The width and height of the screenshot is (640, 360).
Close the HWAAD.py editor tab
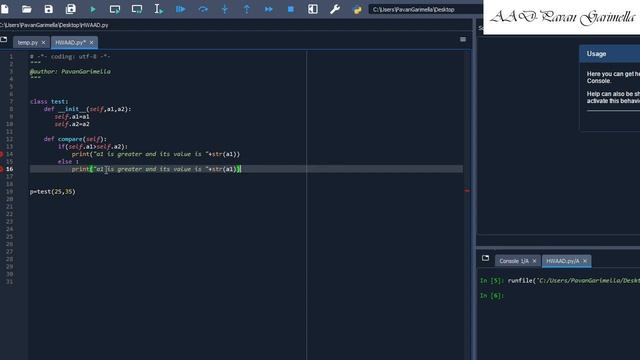91,42
